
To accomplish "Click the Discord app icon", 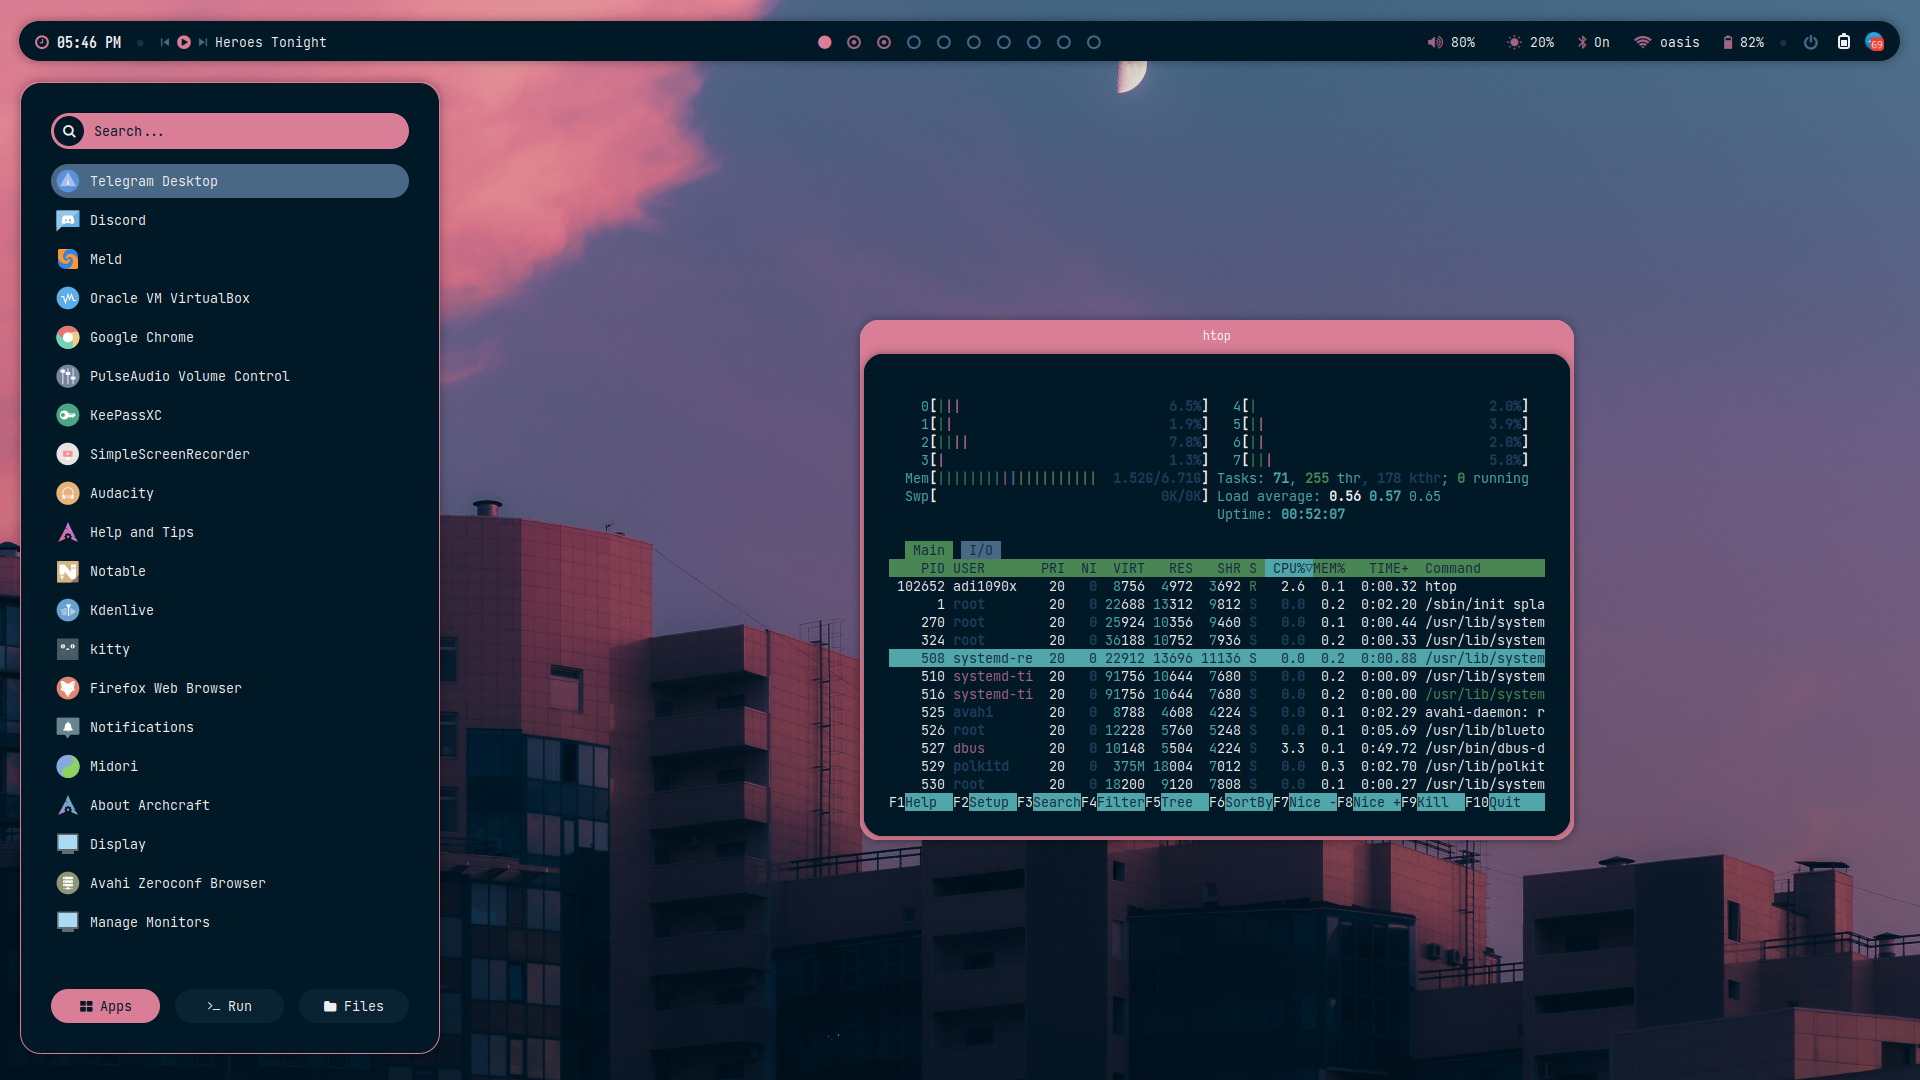I will [x=68, y=220].
